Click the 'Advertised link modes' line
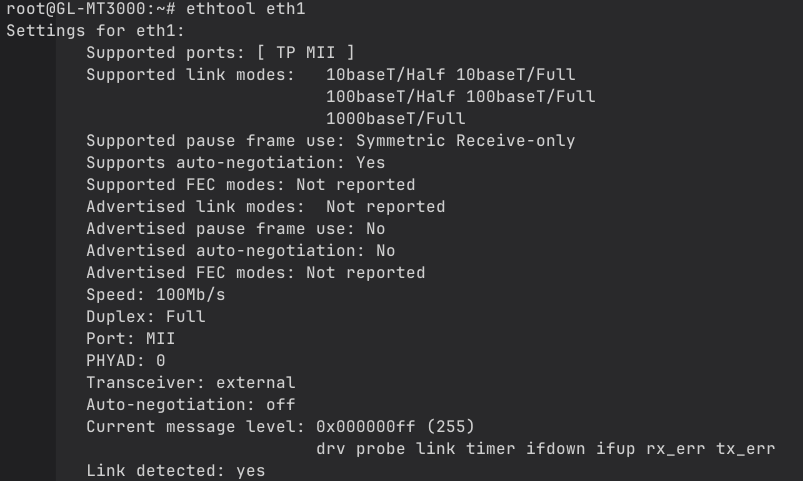Viewport: 803px width, 481px height. pos(265,206)
